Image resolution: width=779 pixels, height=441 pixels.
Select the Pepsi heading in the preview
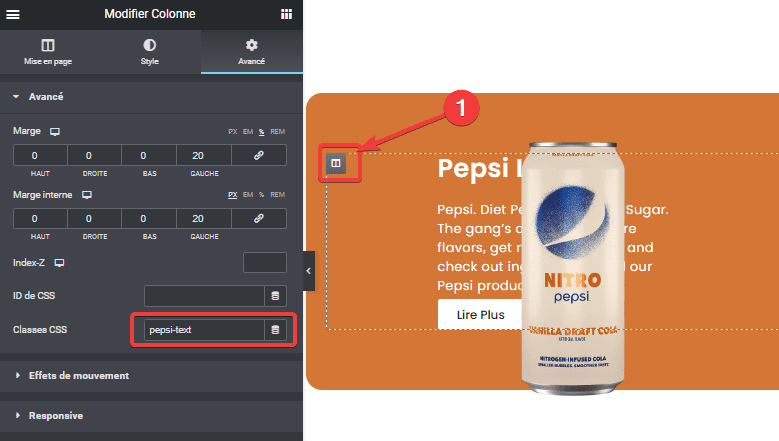pos(480,168)
